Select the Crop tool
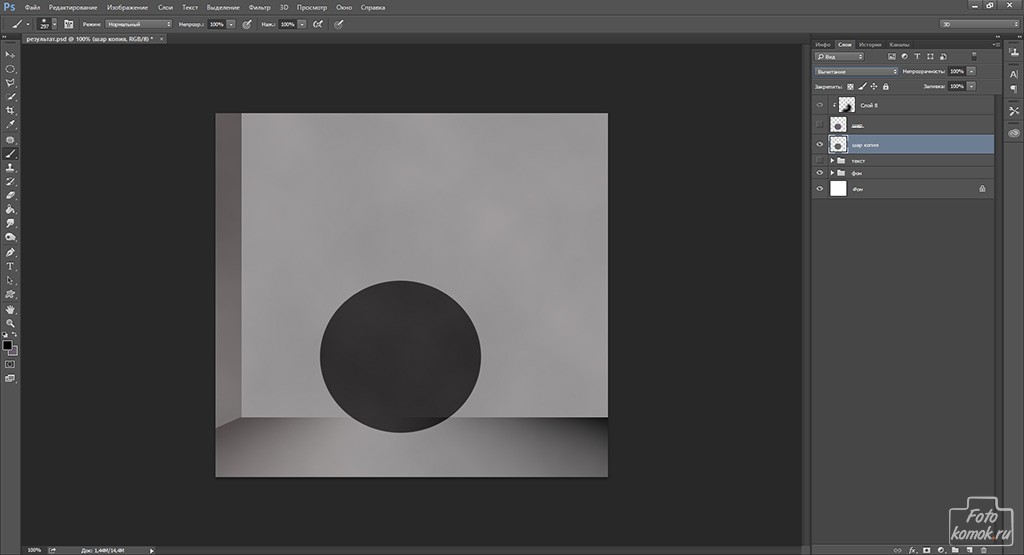Viewport: 1024px width, 555px height. point(10,110)
